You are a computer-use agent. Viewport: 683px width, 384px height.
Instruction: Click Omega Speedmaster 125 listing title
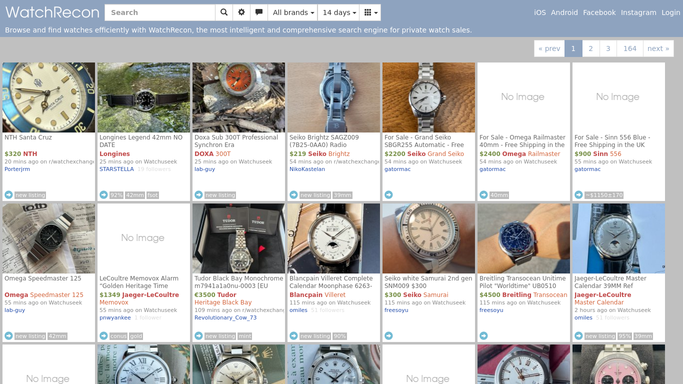43,278
